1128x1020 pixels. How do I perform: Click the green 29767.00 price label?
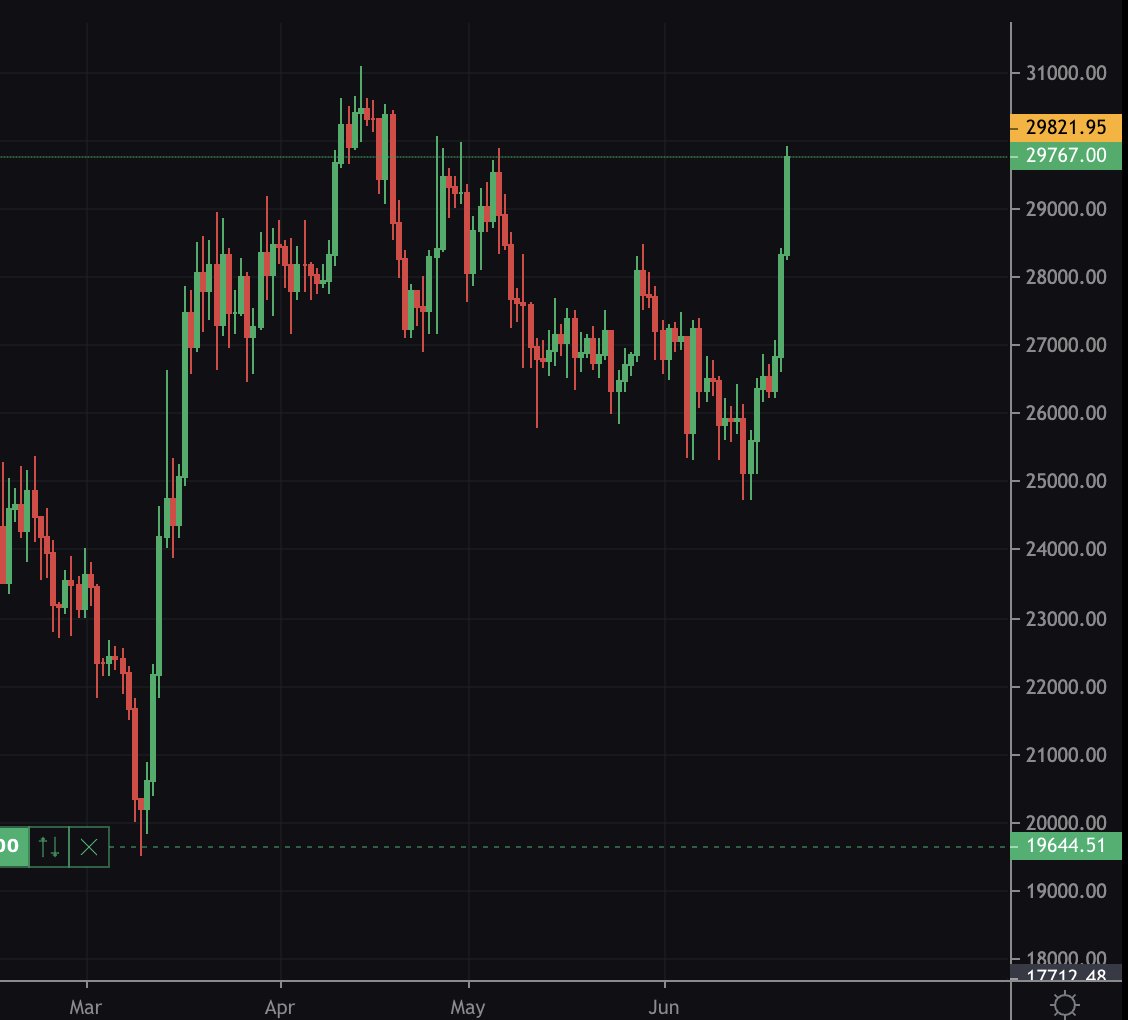[x=1065, y=155]
